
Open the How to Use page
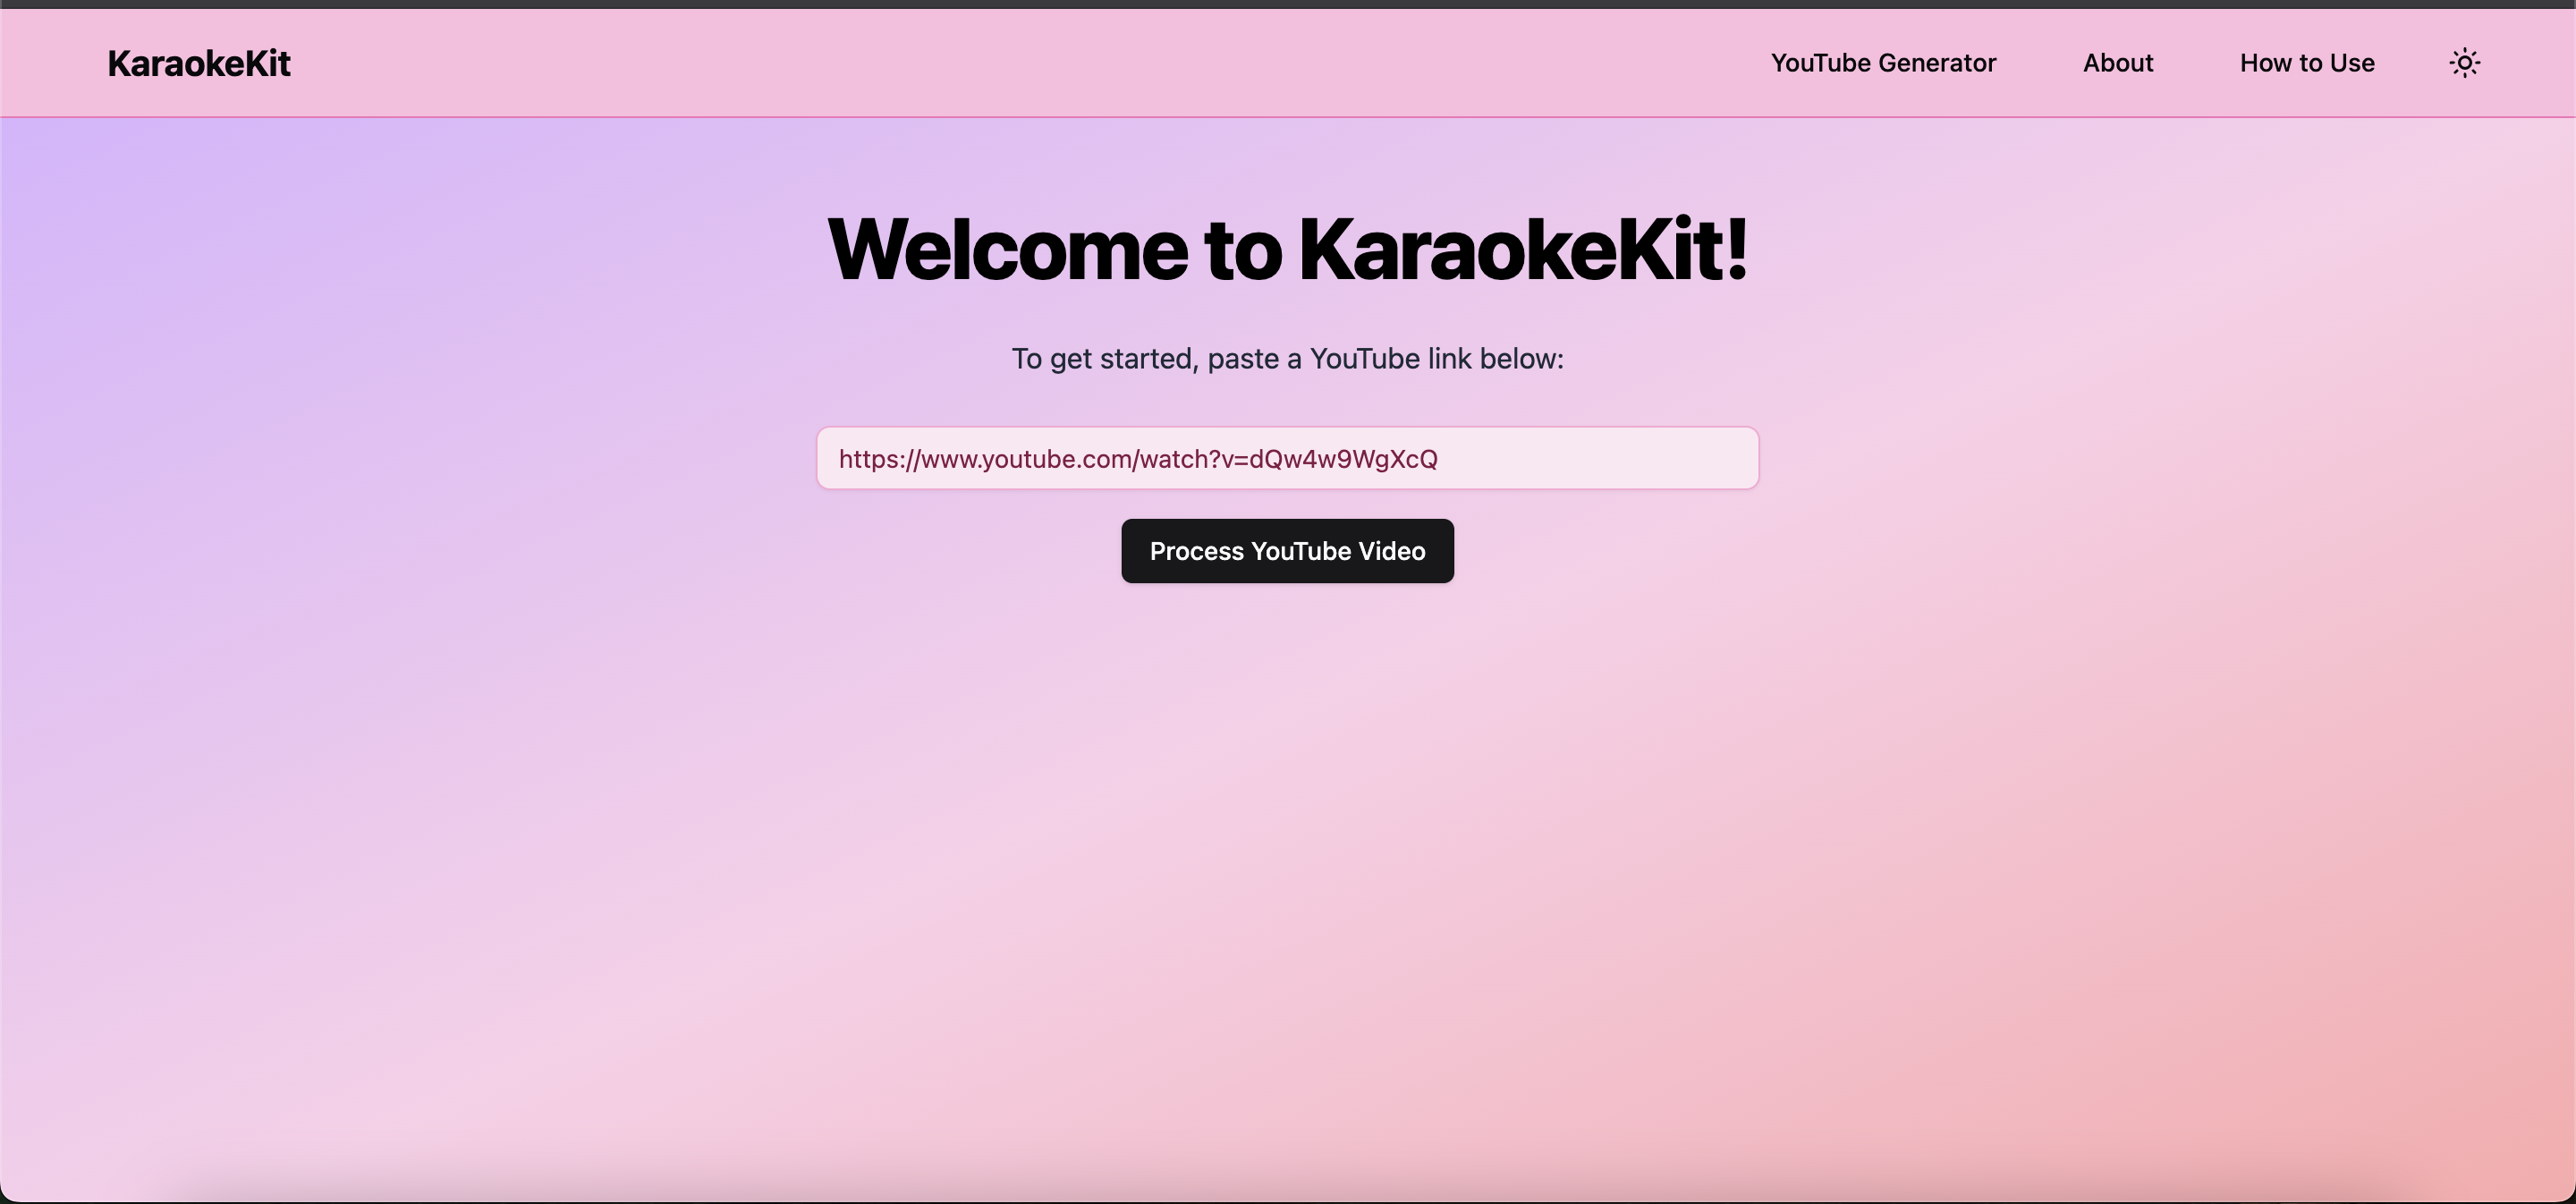(x=2306, y=63)
